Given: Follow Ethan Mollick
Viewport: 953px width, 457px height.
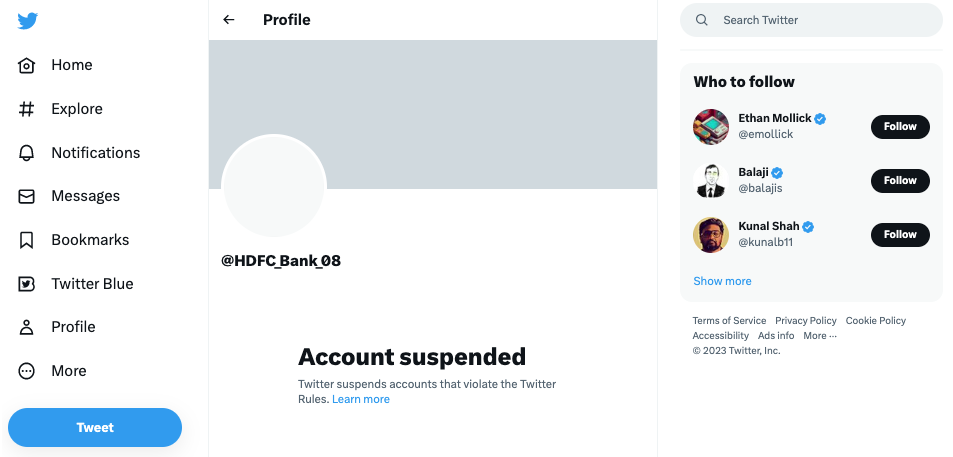Looking at the screenshot, I should tap(900, 127).
